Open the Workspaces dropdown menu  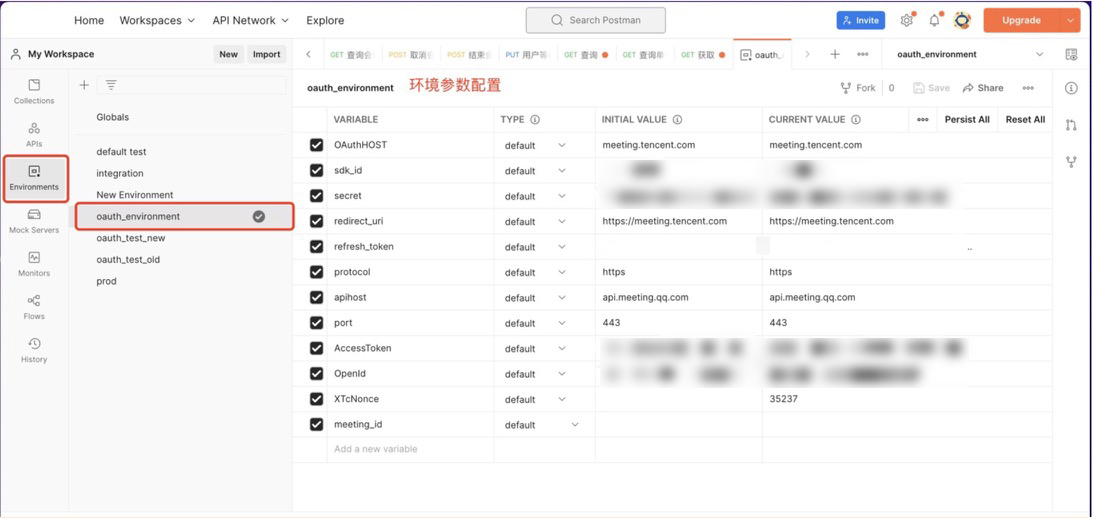click(157, 20)
